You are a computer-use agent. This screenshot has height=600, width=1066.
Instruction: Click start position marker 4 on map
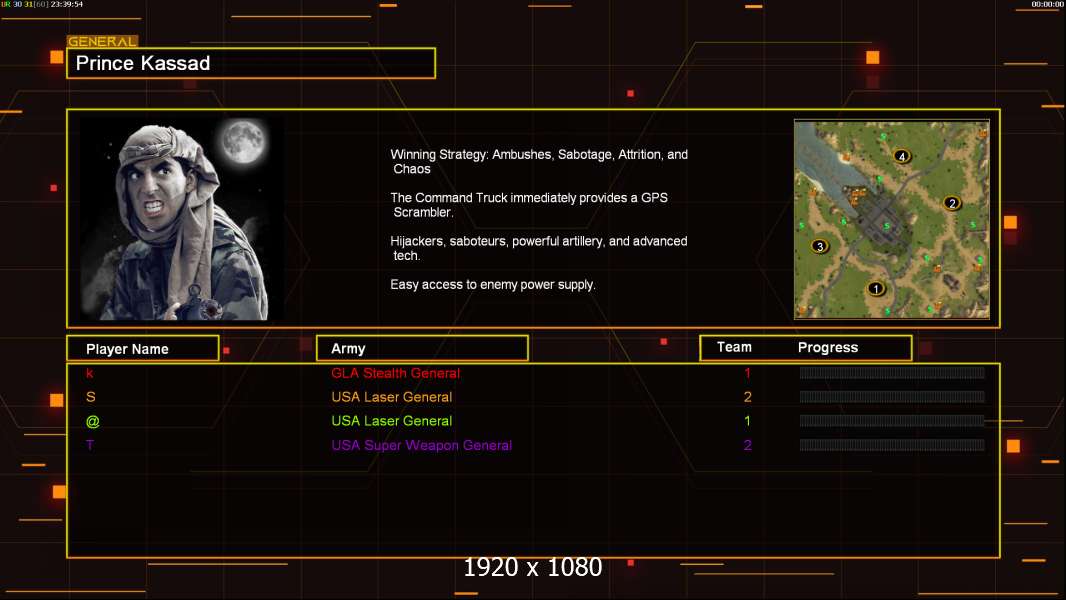(x=901, y=156)
